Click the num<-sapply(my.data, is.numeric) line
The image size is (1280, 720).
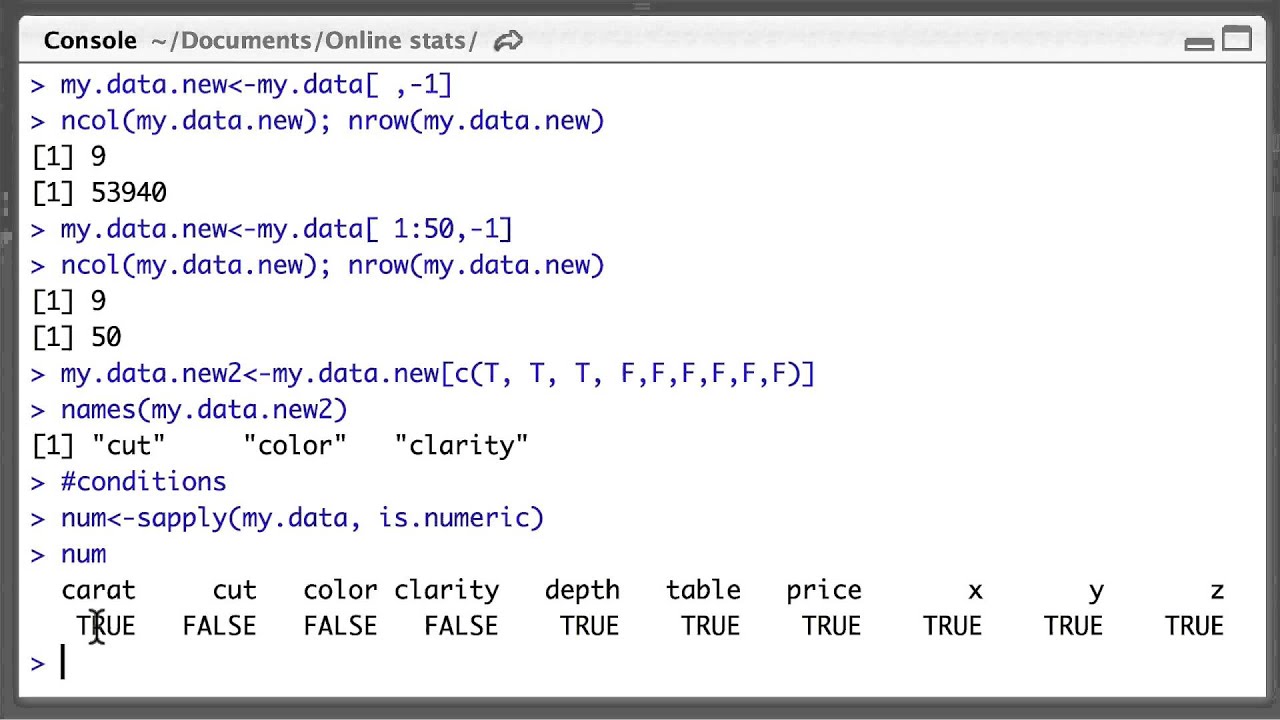pos(302,517)
